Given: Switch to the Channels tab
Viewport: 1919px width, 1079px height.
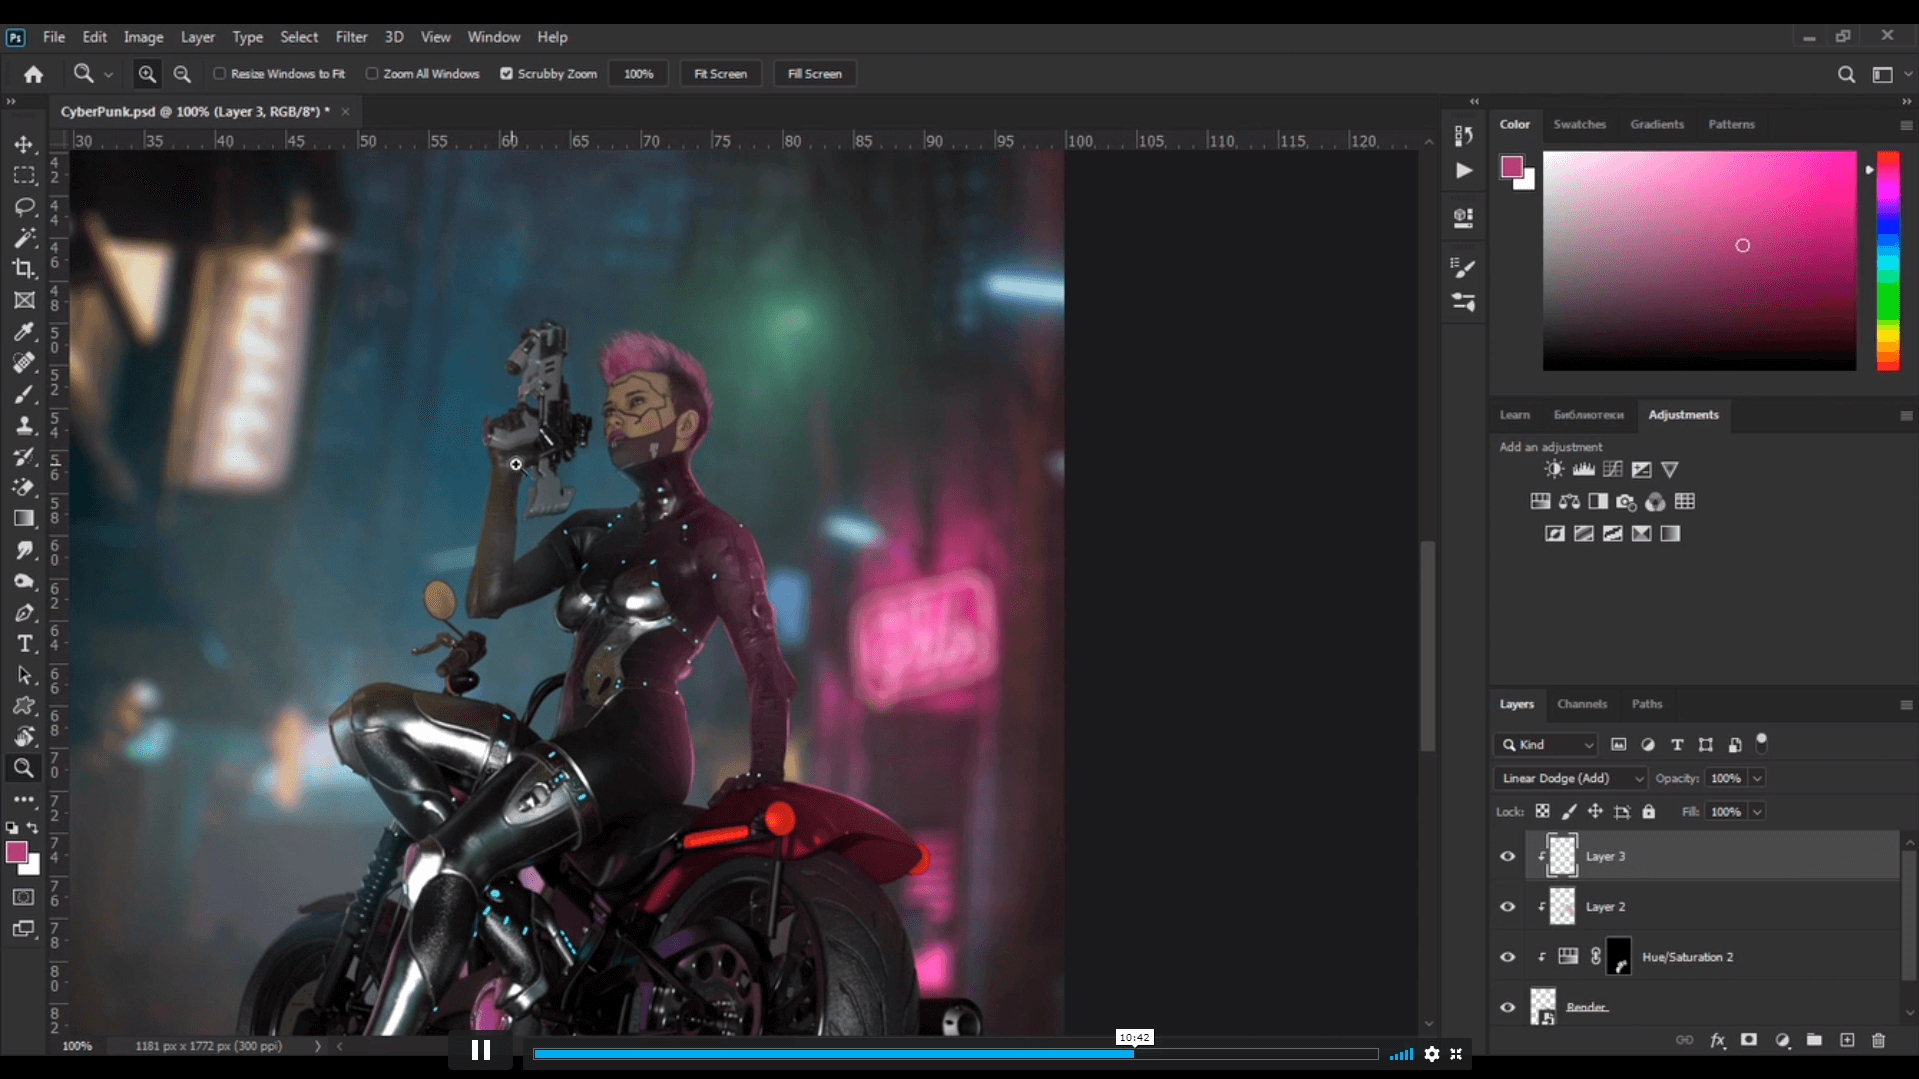Looking at the screenshot, I should point(1581,704).
